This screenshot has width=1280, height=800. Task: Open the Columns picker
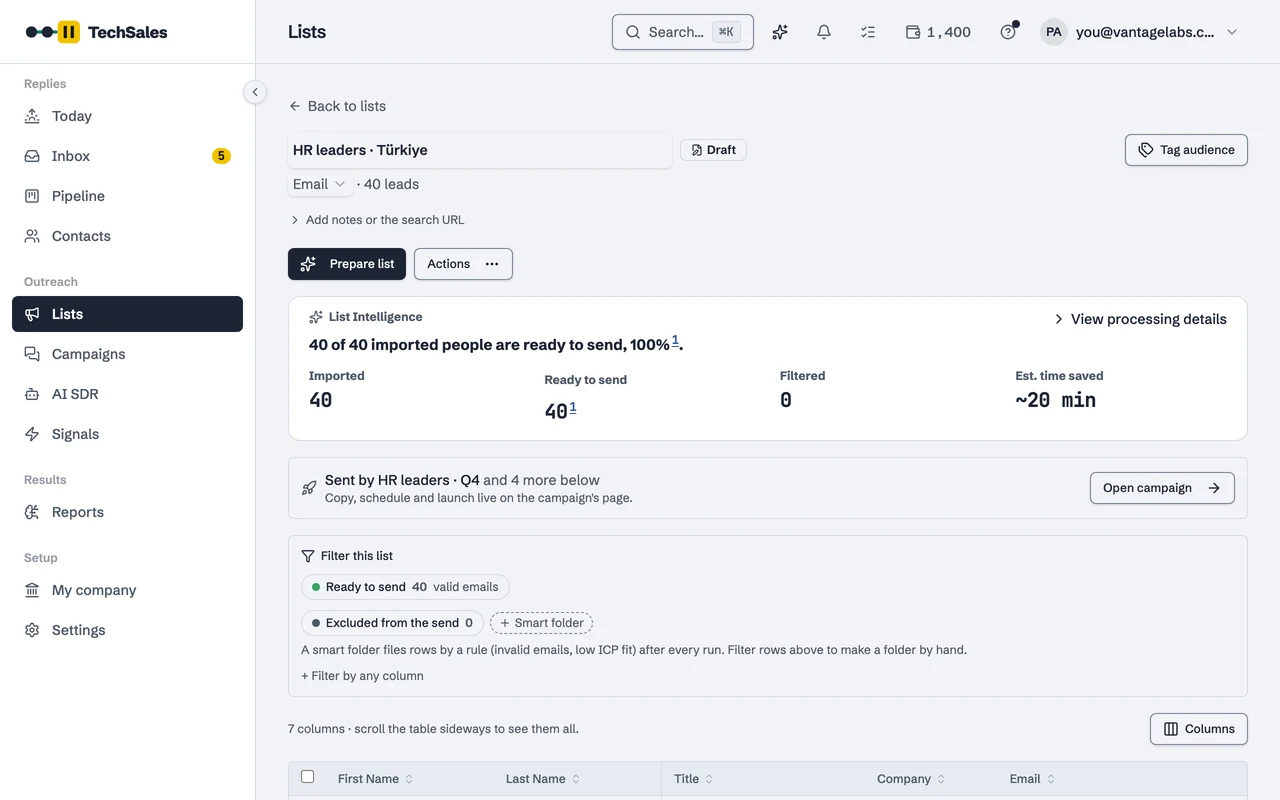[1199, 729]
